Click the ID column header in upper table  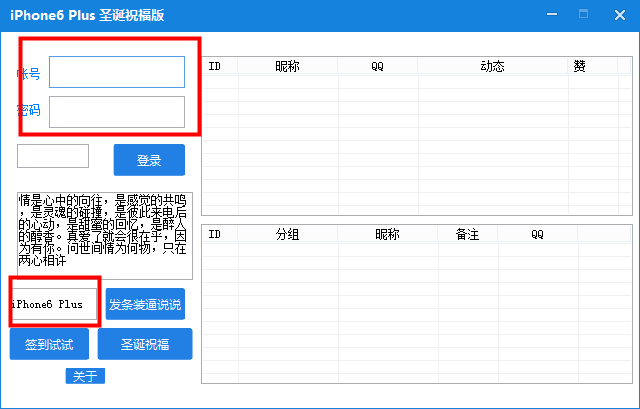coord(220,66)
